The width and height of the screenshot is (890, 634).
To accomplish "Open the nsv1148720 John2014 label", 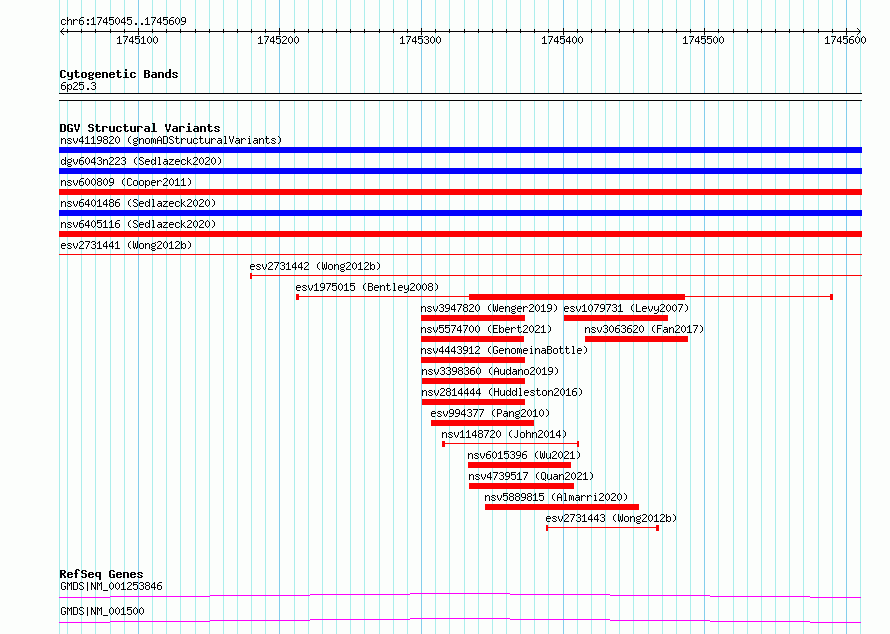I will pos(504,434).
